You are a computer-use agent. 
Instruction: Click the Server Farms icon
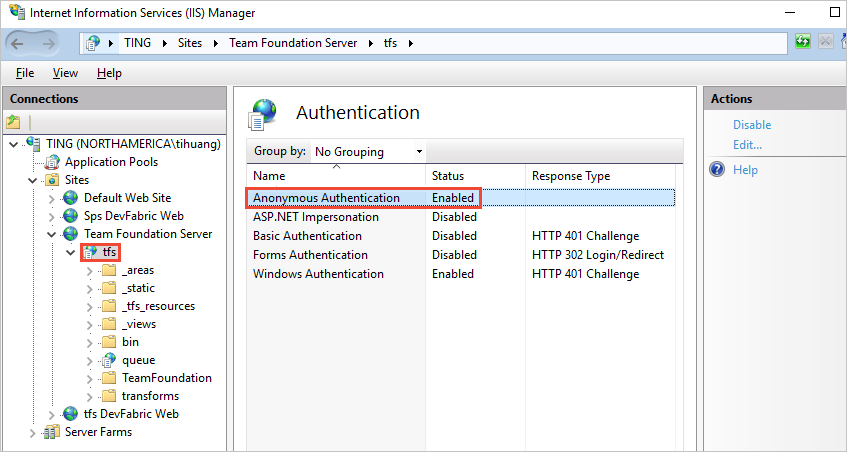click(x=52, y=432)
